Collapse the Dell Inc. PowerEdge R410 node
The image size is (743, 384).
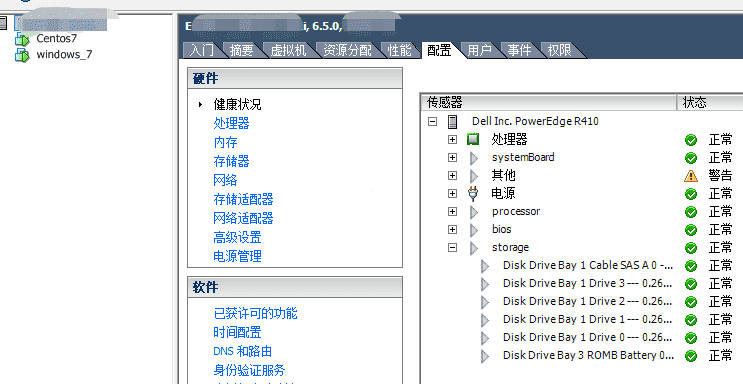click(x=432, y=121)
